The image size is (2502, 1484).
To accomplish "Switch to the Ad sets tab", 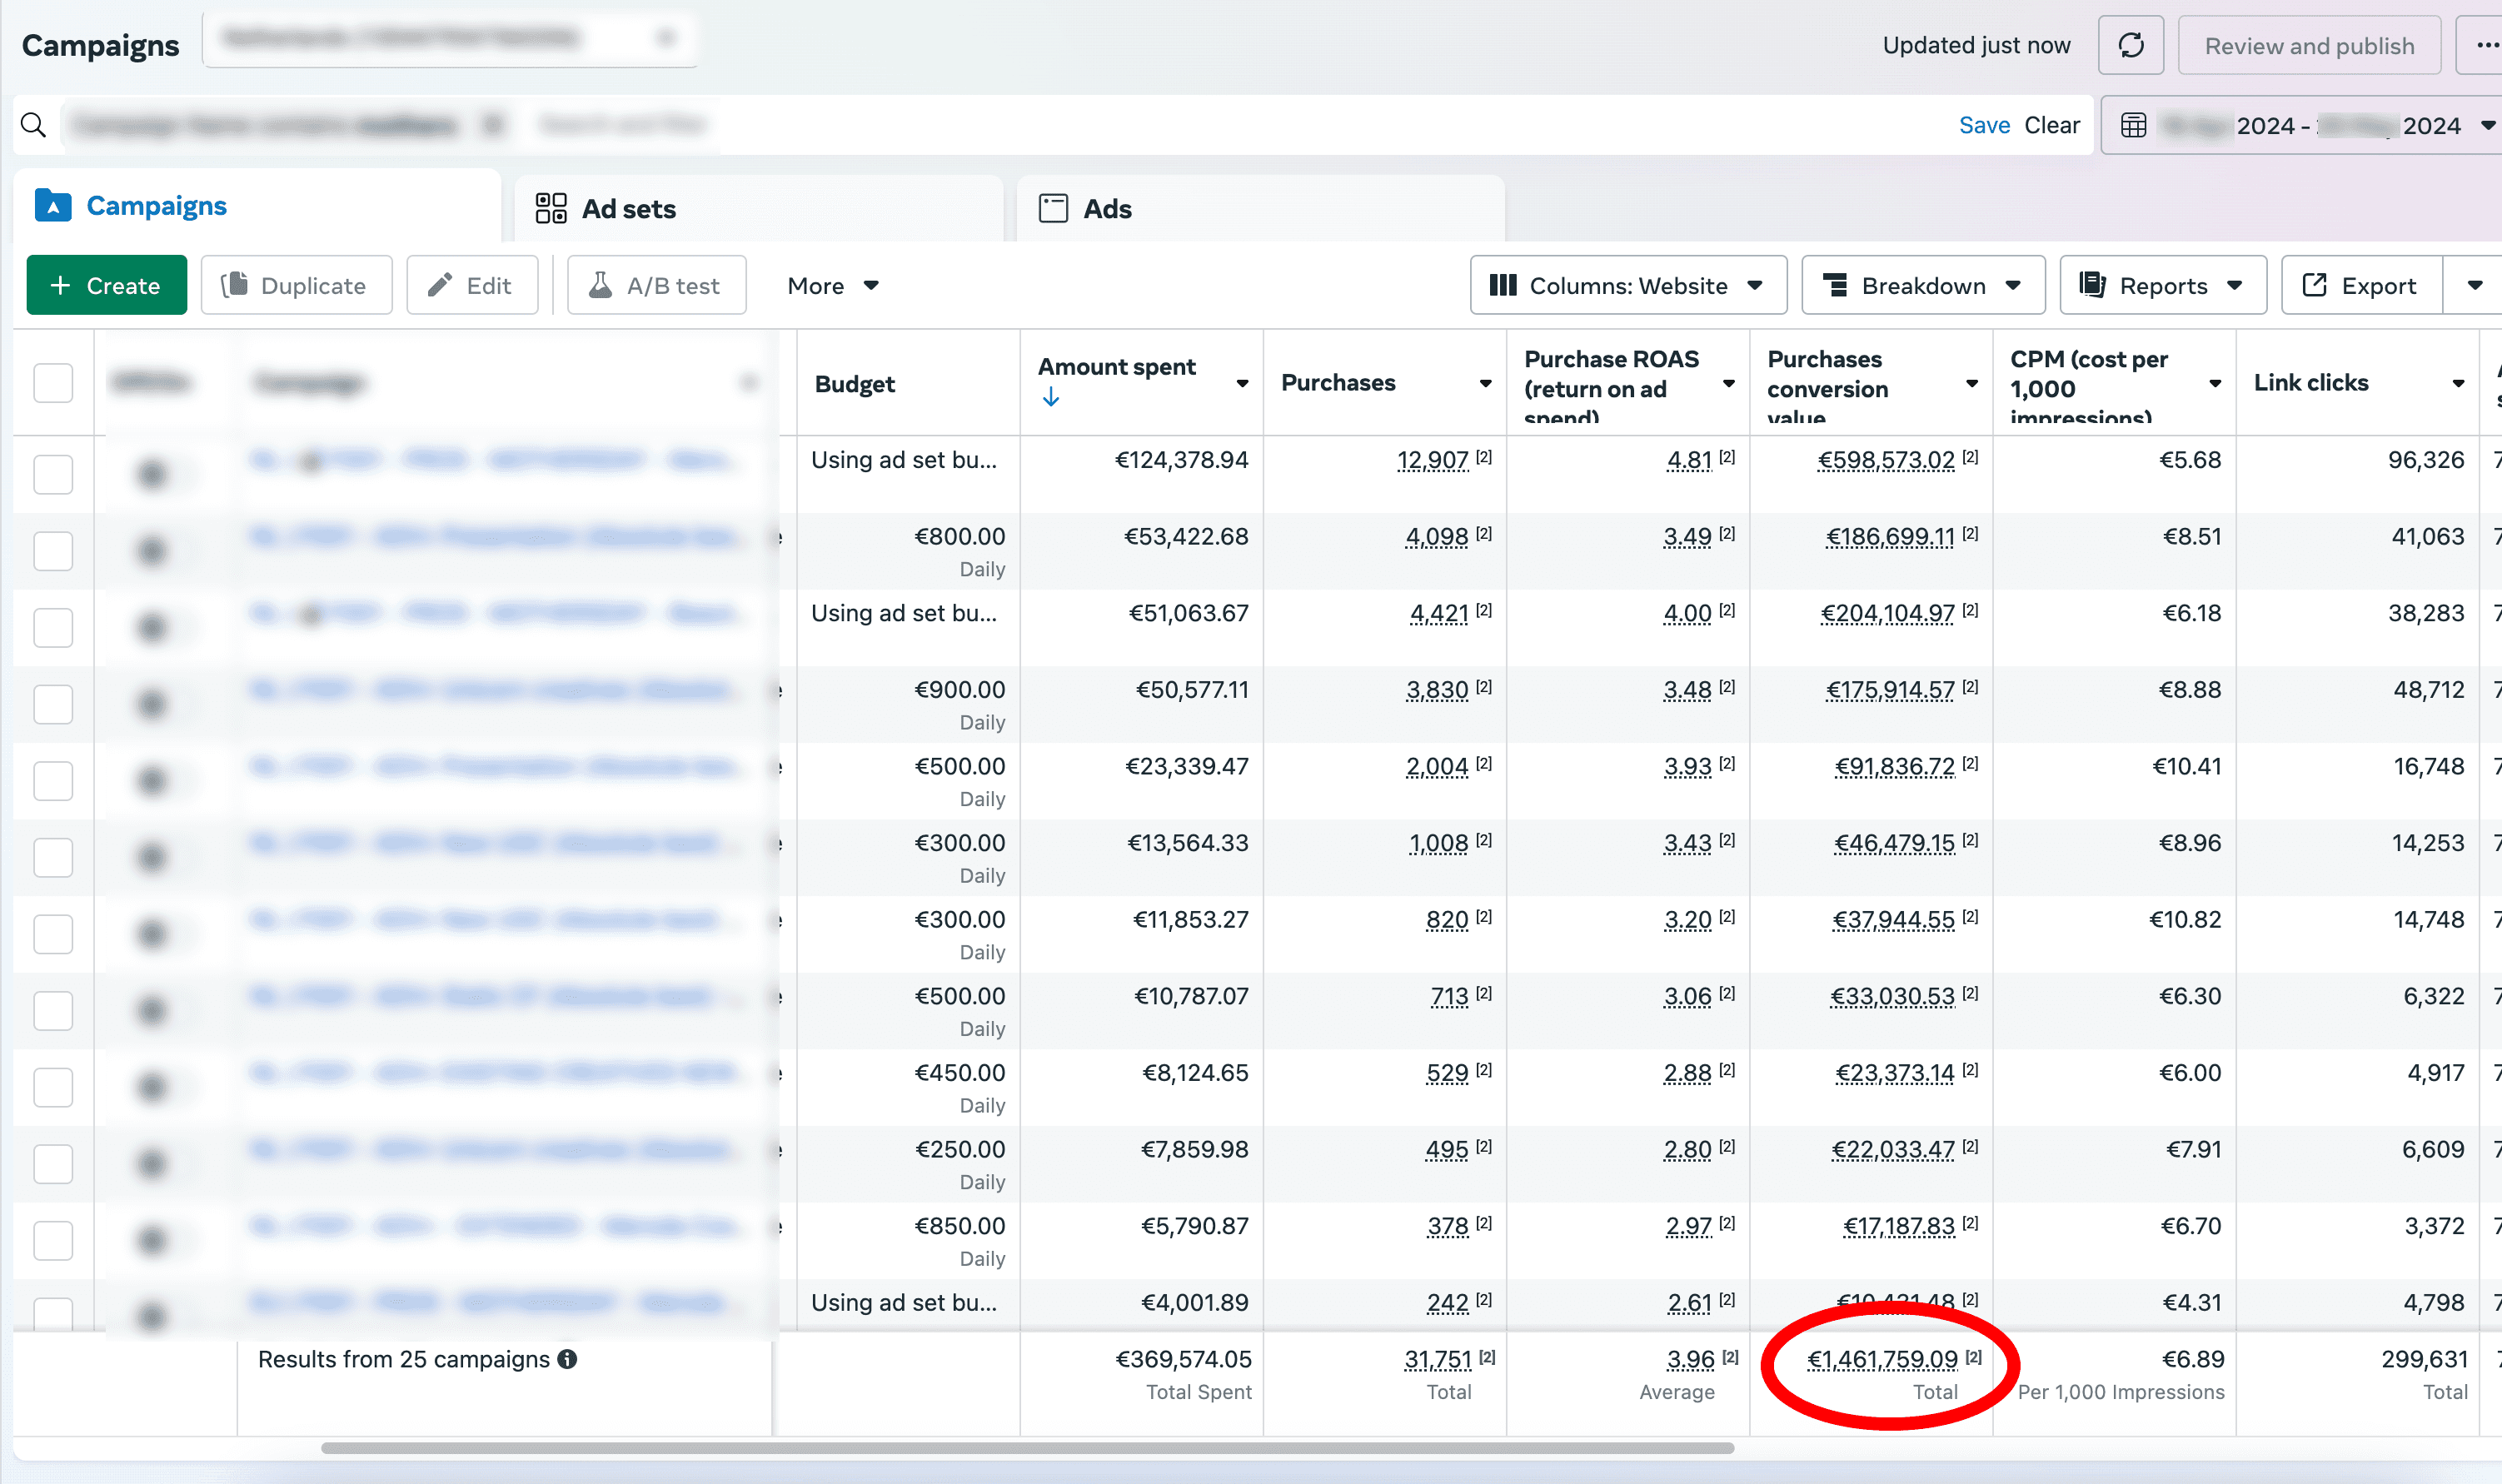I will tap(759, 209).
